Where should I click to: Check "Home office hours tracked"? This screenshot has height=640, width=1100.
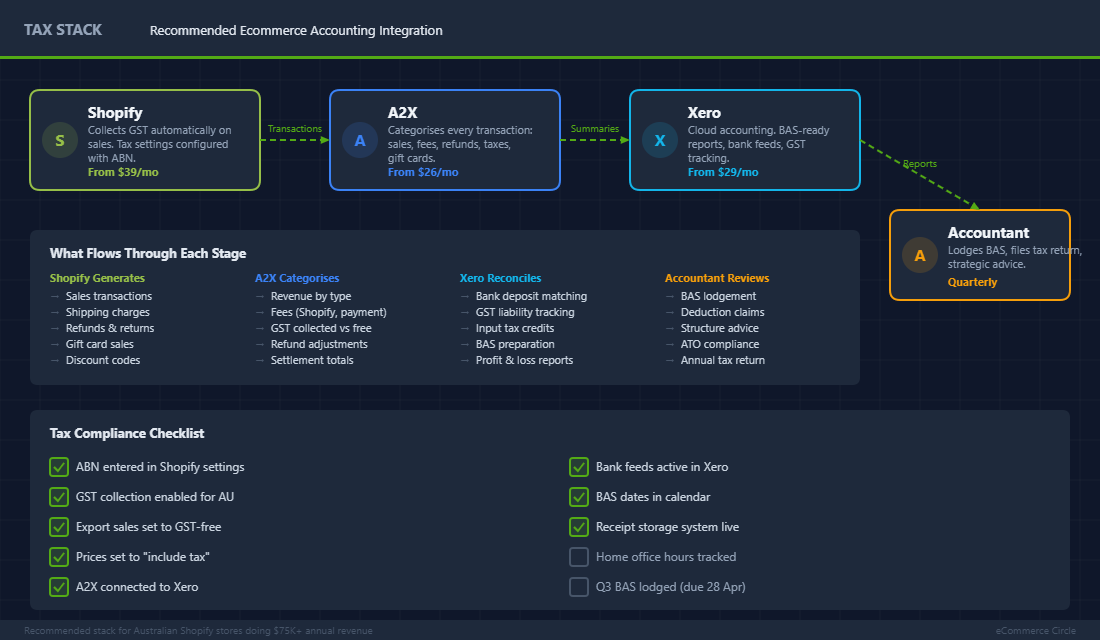tap(578, 557)
